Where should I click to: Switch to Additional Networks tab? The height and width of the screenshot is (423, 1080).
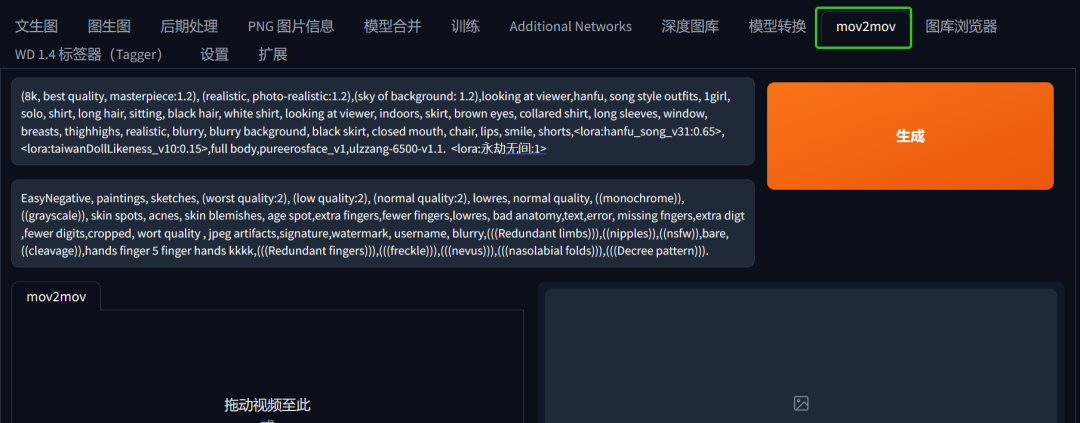[570, 27]
